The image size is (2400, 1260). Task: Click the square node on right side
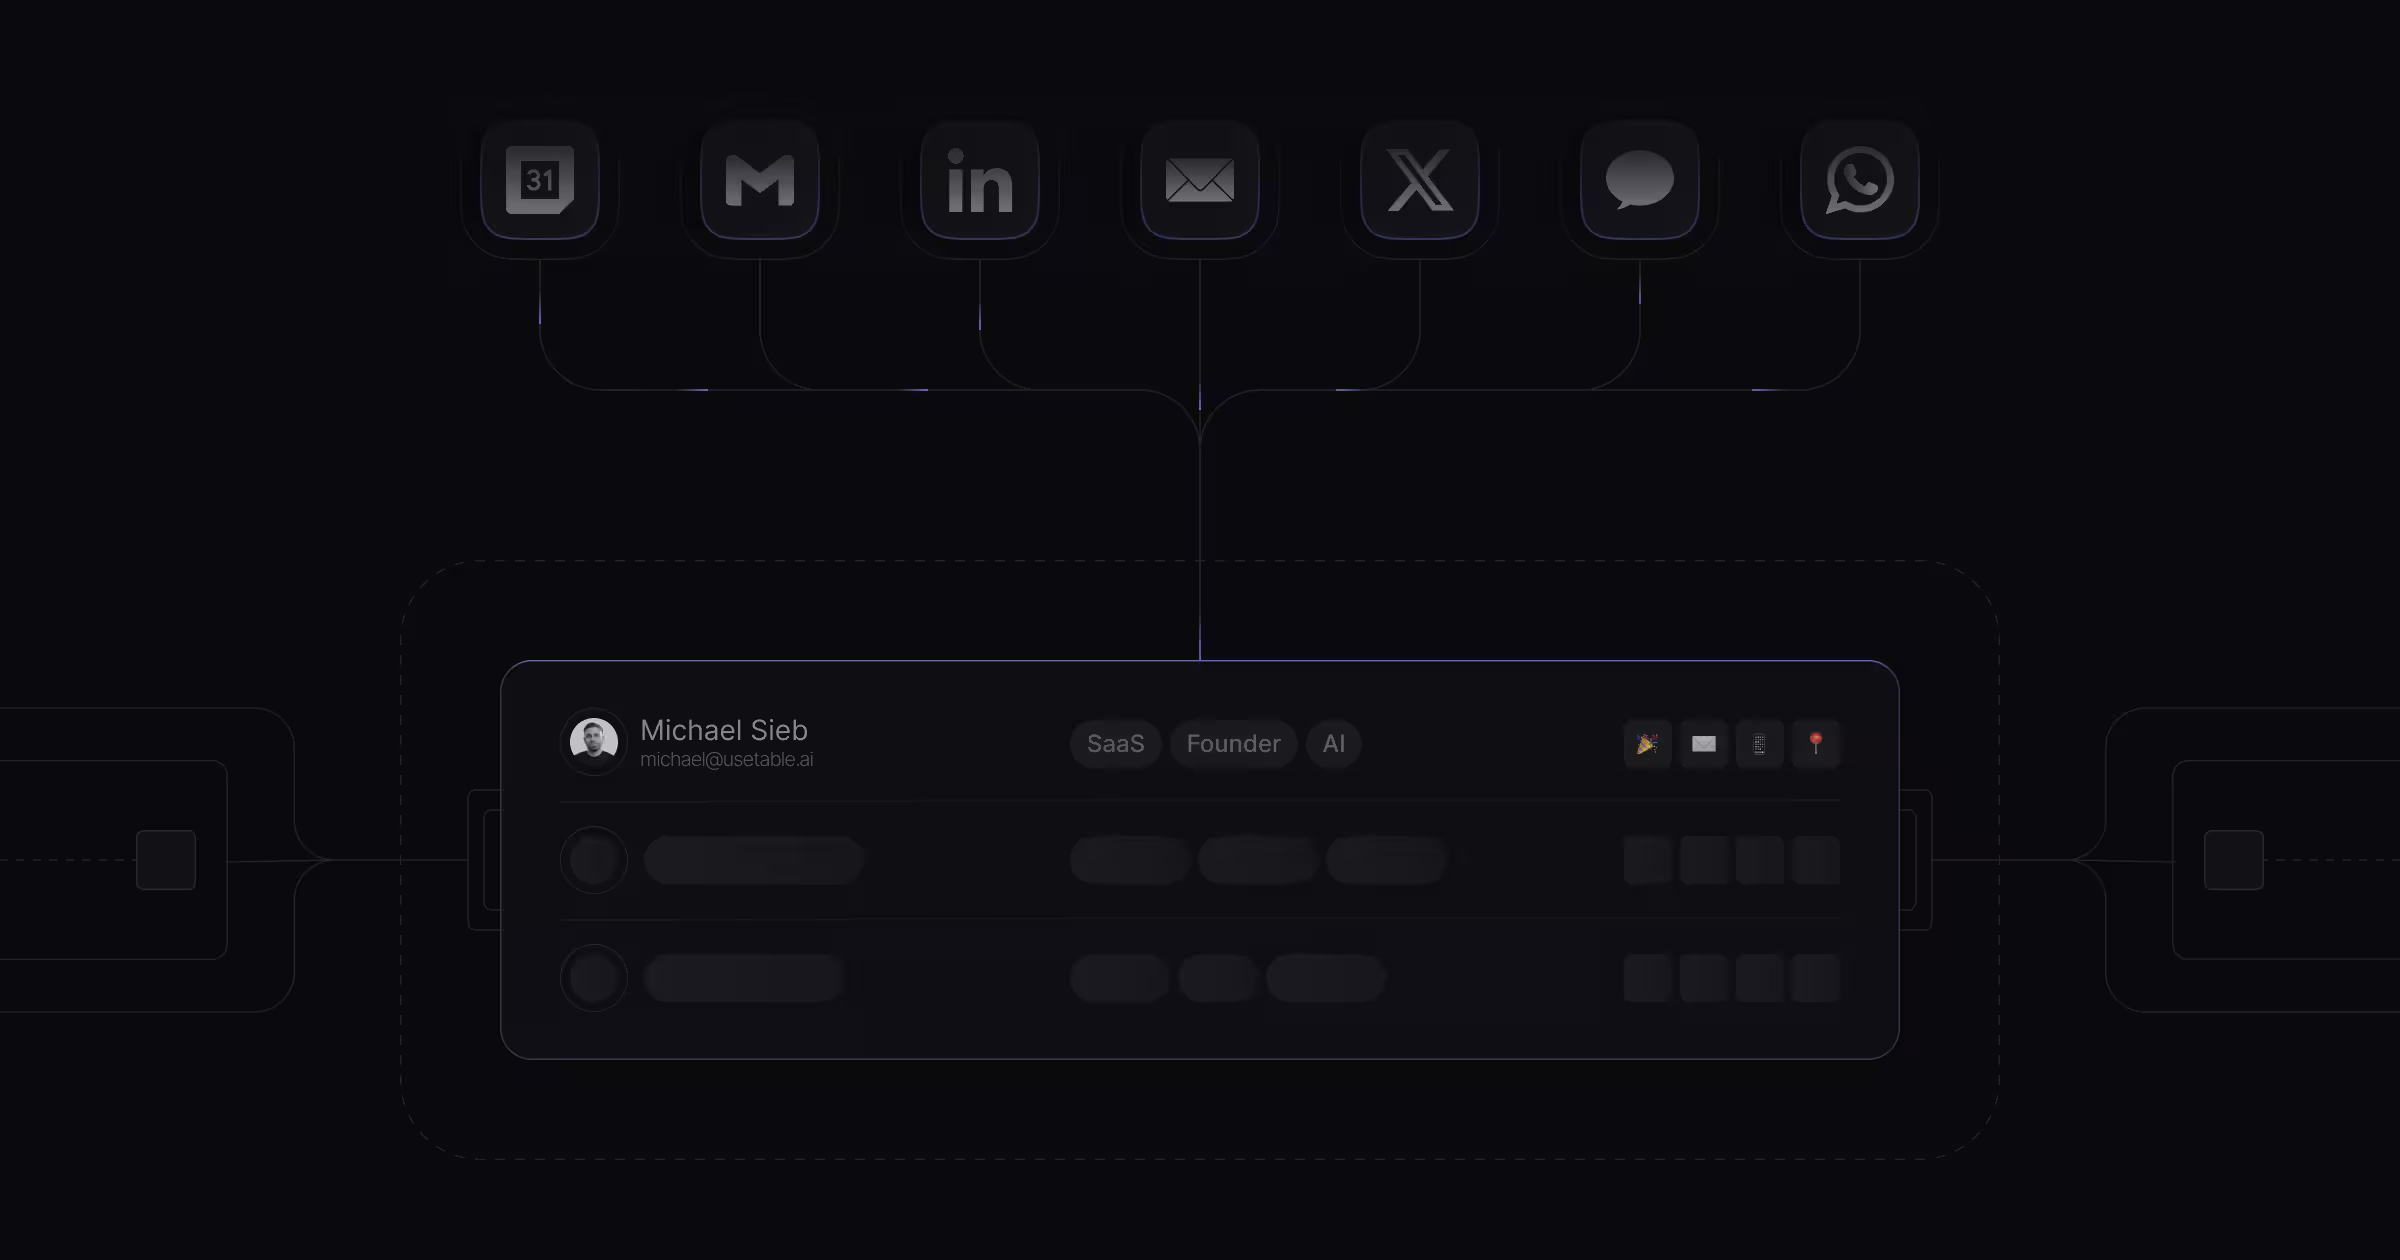coord(2233,860)
